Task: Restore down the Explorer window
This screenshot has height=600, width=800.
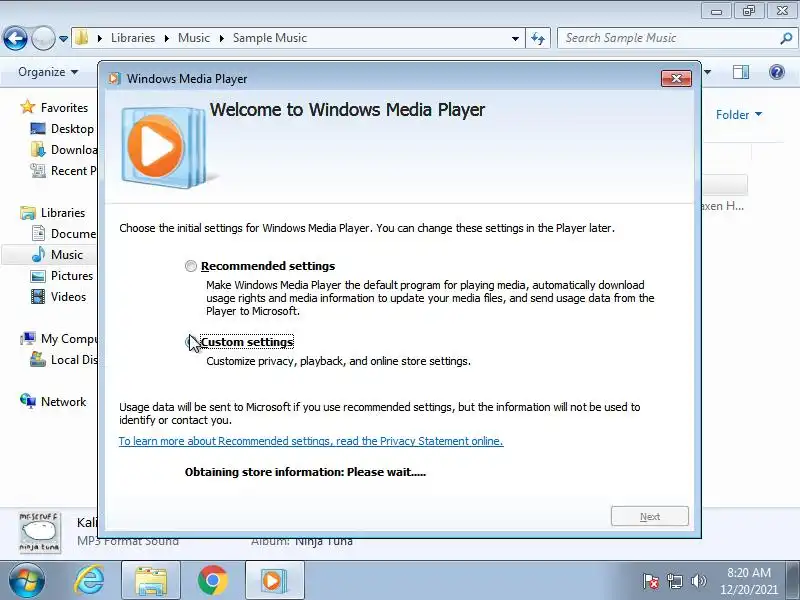Action: click(x=748, y=11)
